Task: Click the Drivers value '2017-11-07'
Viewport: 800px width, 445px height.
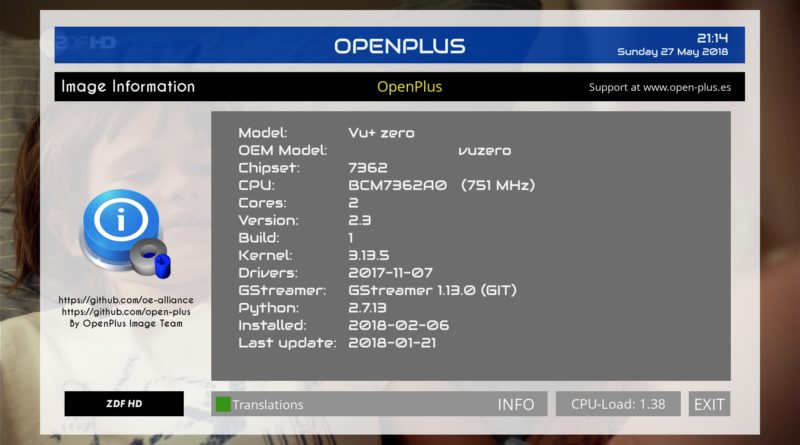Action: click(390, 273)
